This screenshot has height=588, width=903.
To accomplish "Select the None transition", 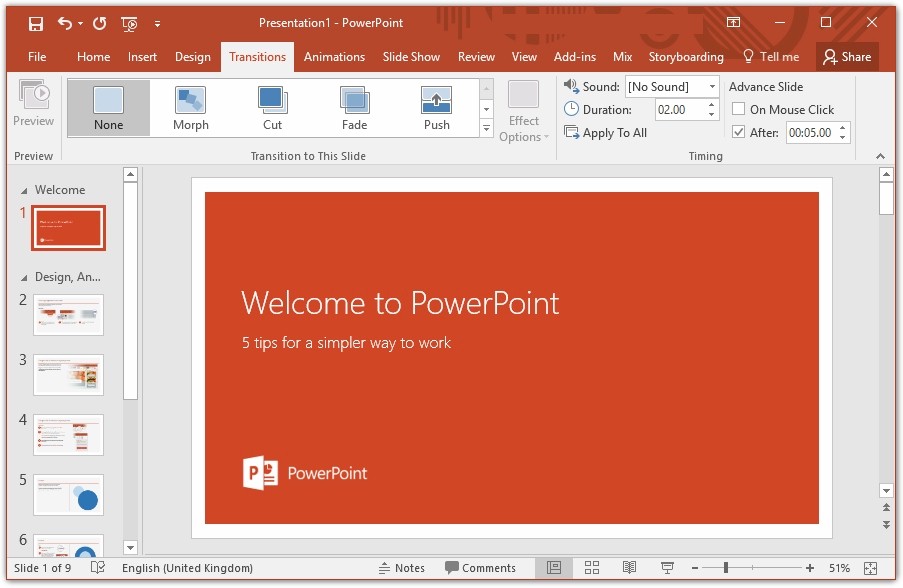I will pos(109,108).
